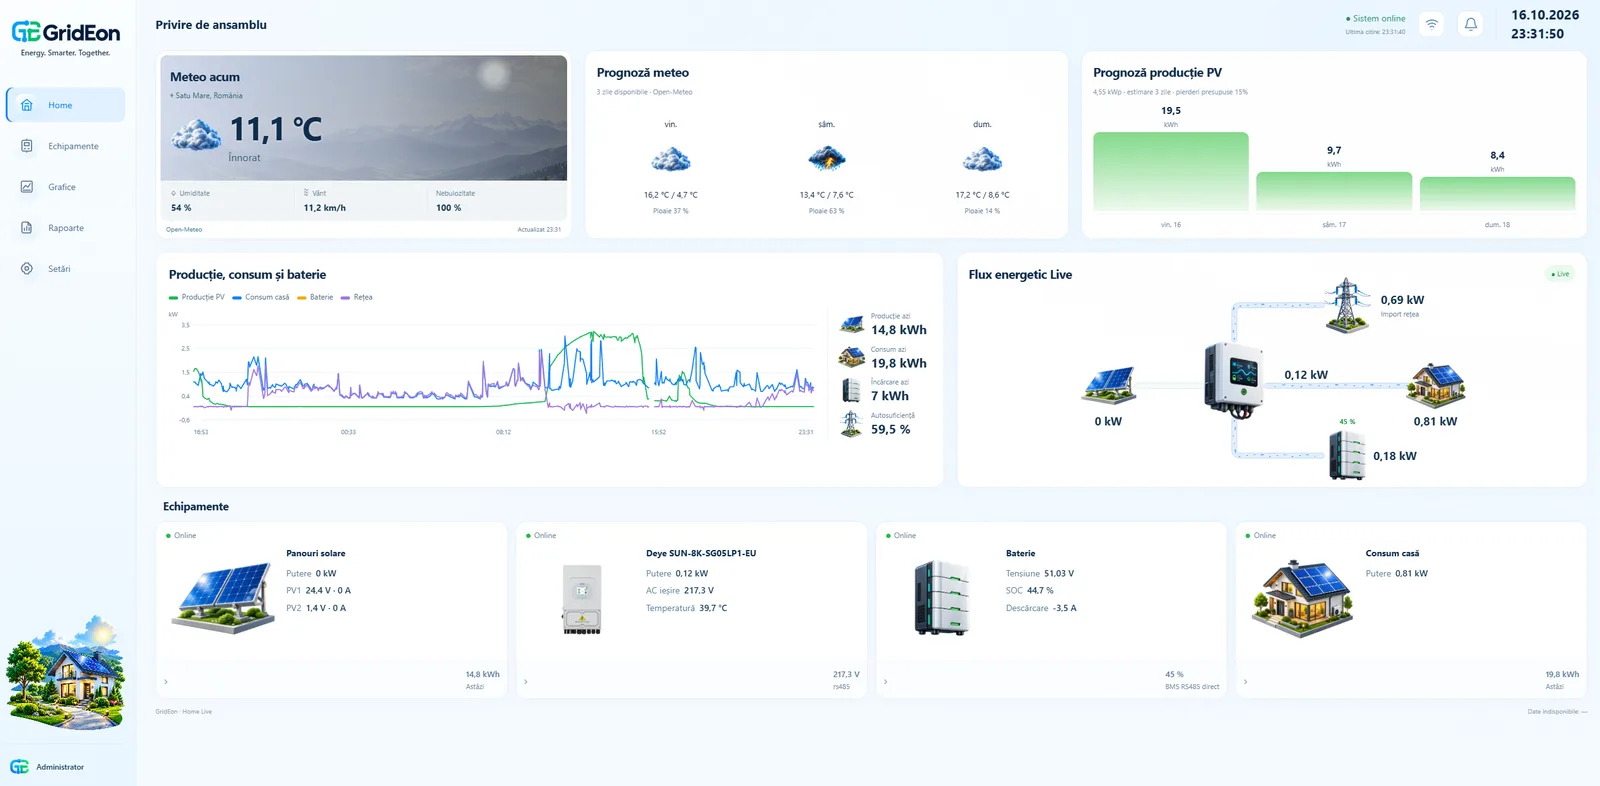Go to Grafice in the sidebar
Image resolution: width=1600 pixels, height=786 pixels.
click(66, 187)
